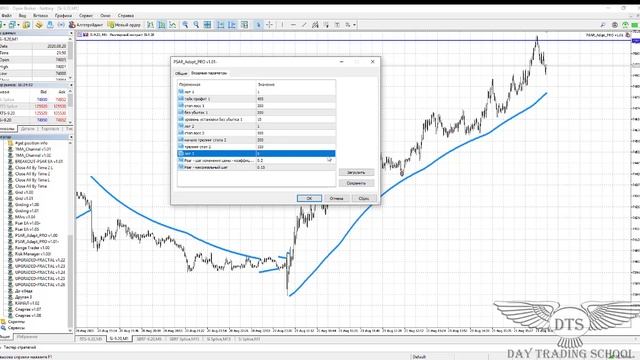This screenshot has height=360, width=640.
Task: Switch to the RTS-9.20,M5 chart tab
Action: (91, 339)
